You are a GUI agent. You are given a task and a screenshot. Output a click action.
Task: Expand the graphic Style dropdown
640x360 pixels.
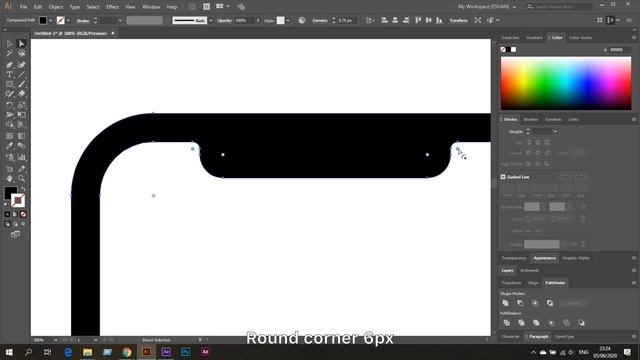pyautogui.click(x=288, y=20)
